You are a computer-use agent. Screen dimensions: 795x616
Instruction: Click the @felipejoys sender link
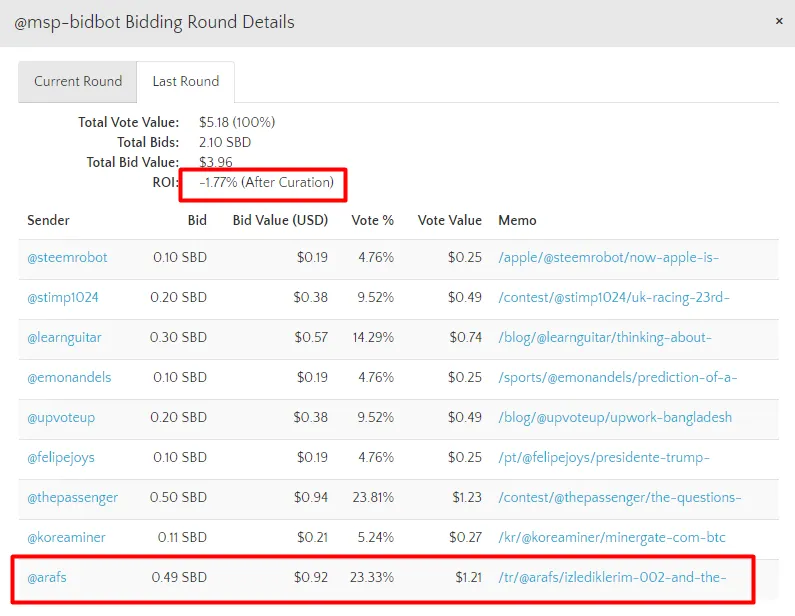tap(61, 458)
